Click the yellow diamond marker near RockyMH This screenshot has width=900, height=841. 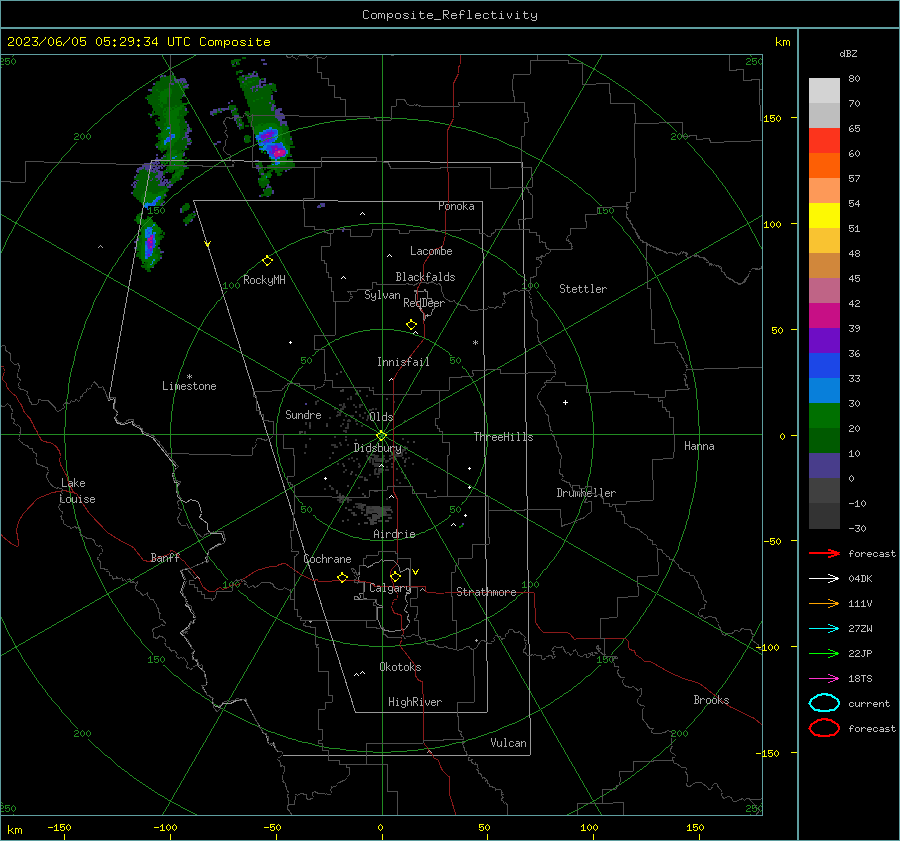coord(267,261)
